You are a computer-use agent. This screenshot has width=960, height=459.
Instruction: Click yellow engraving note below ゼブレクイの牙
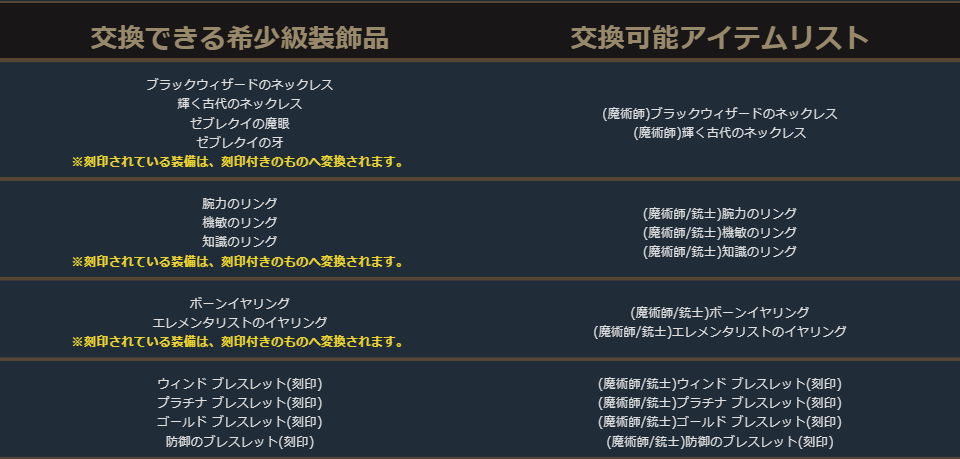(x=239, y=161)
